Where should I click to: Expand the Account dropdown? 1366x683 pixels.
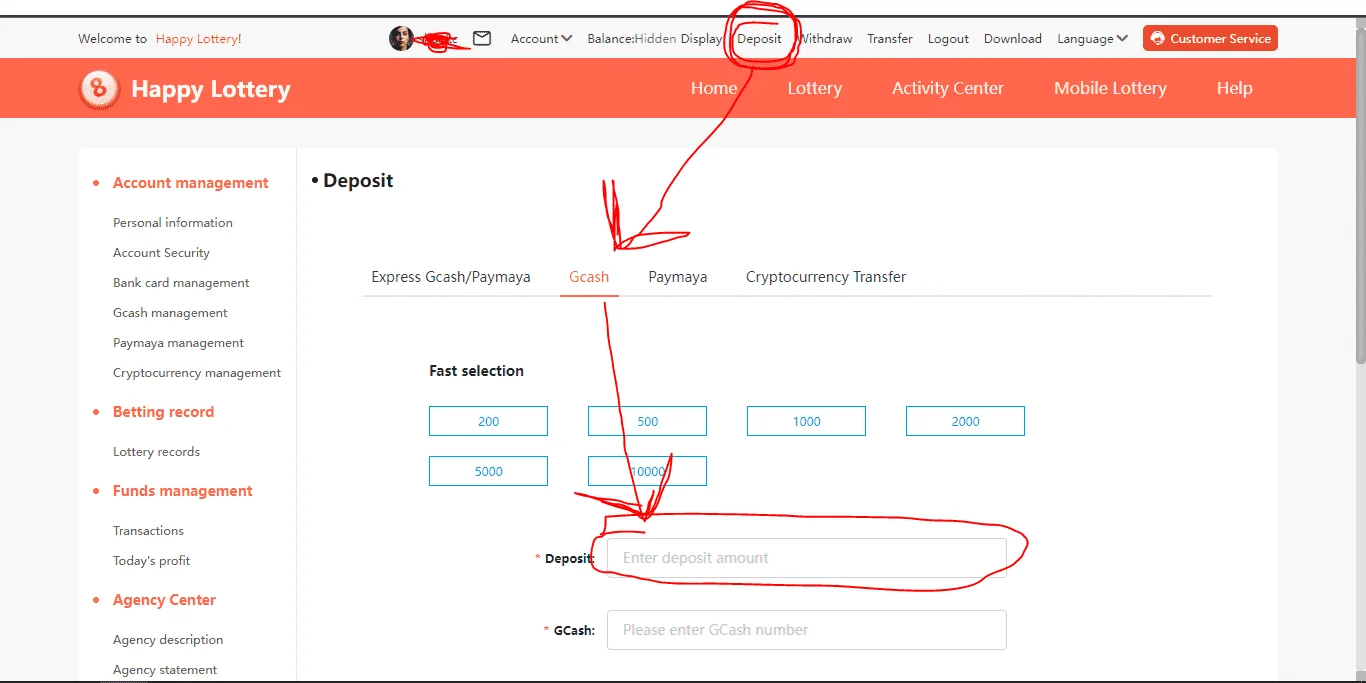pos(541,39)
